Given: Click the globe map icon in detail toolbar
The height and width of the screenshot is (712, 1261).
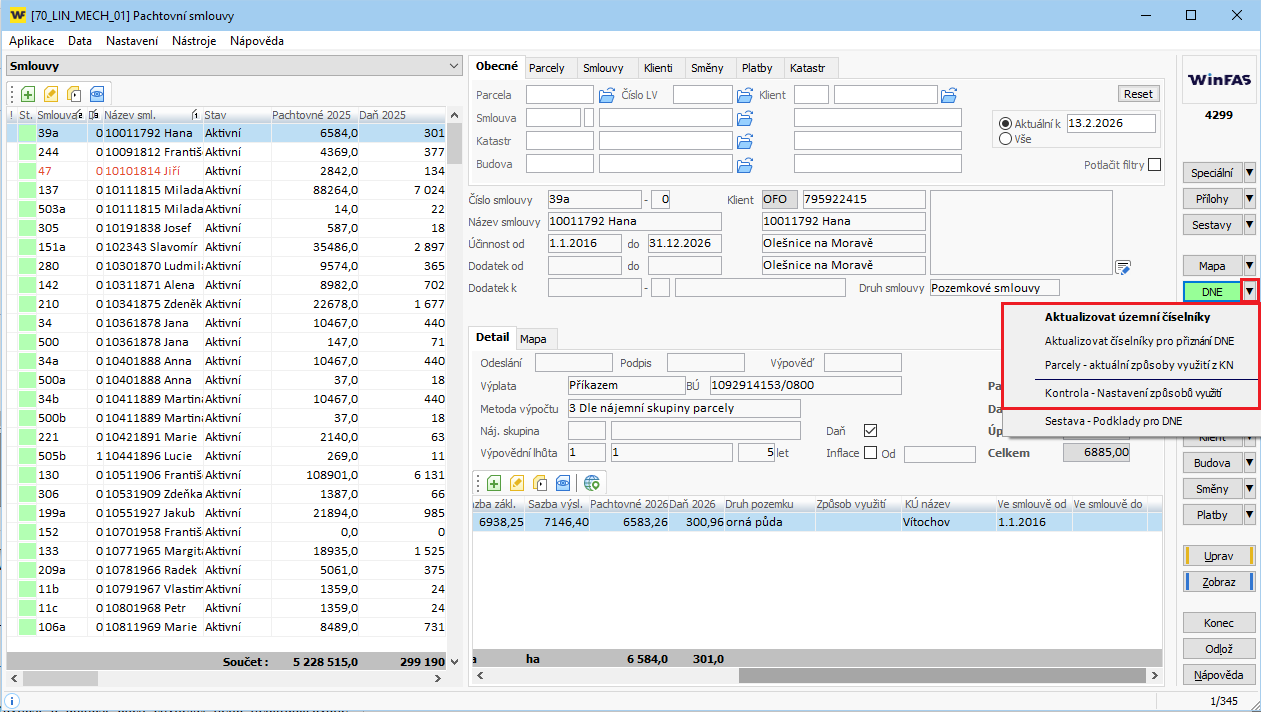Looking at the screenshot, I should tap(592, 482).
